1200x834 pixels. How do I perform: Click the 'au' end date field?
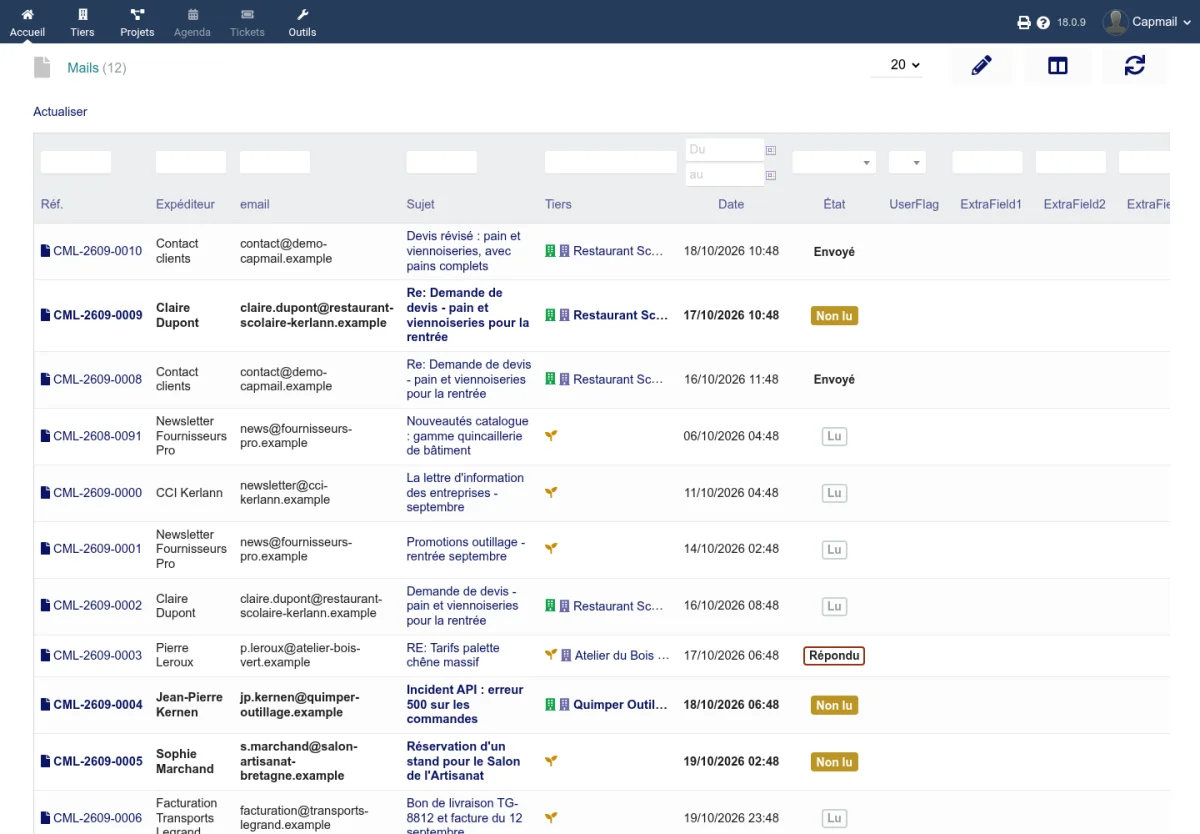[x=724, y=175]
